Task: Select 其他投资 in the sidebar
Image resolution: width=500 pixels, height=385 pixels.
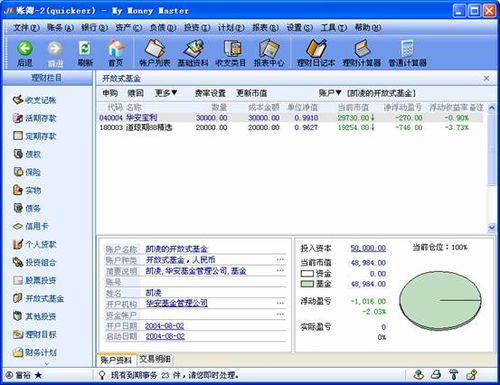Action: pyautogui.click(x=34, y=316)
